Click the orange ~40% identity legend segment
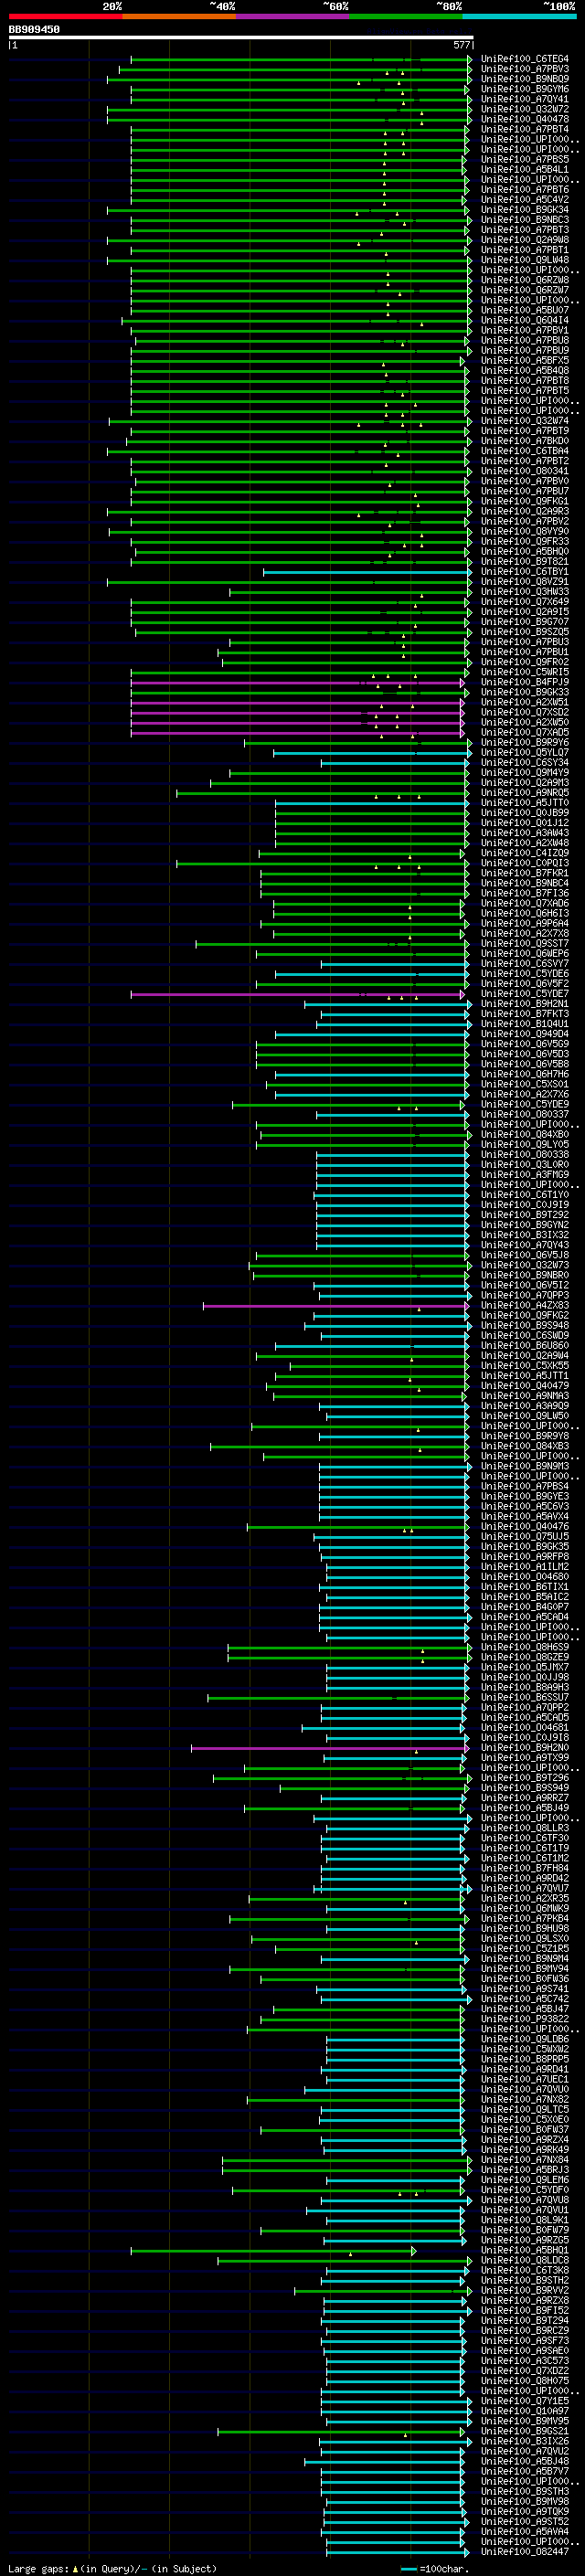The width and height of the screenshot is (585, 2576). [179, 17]
